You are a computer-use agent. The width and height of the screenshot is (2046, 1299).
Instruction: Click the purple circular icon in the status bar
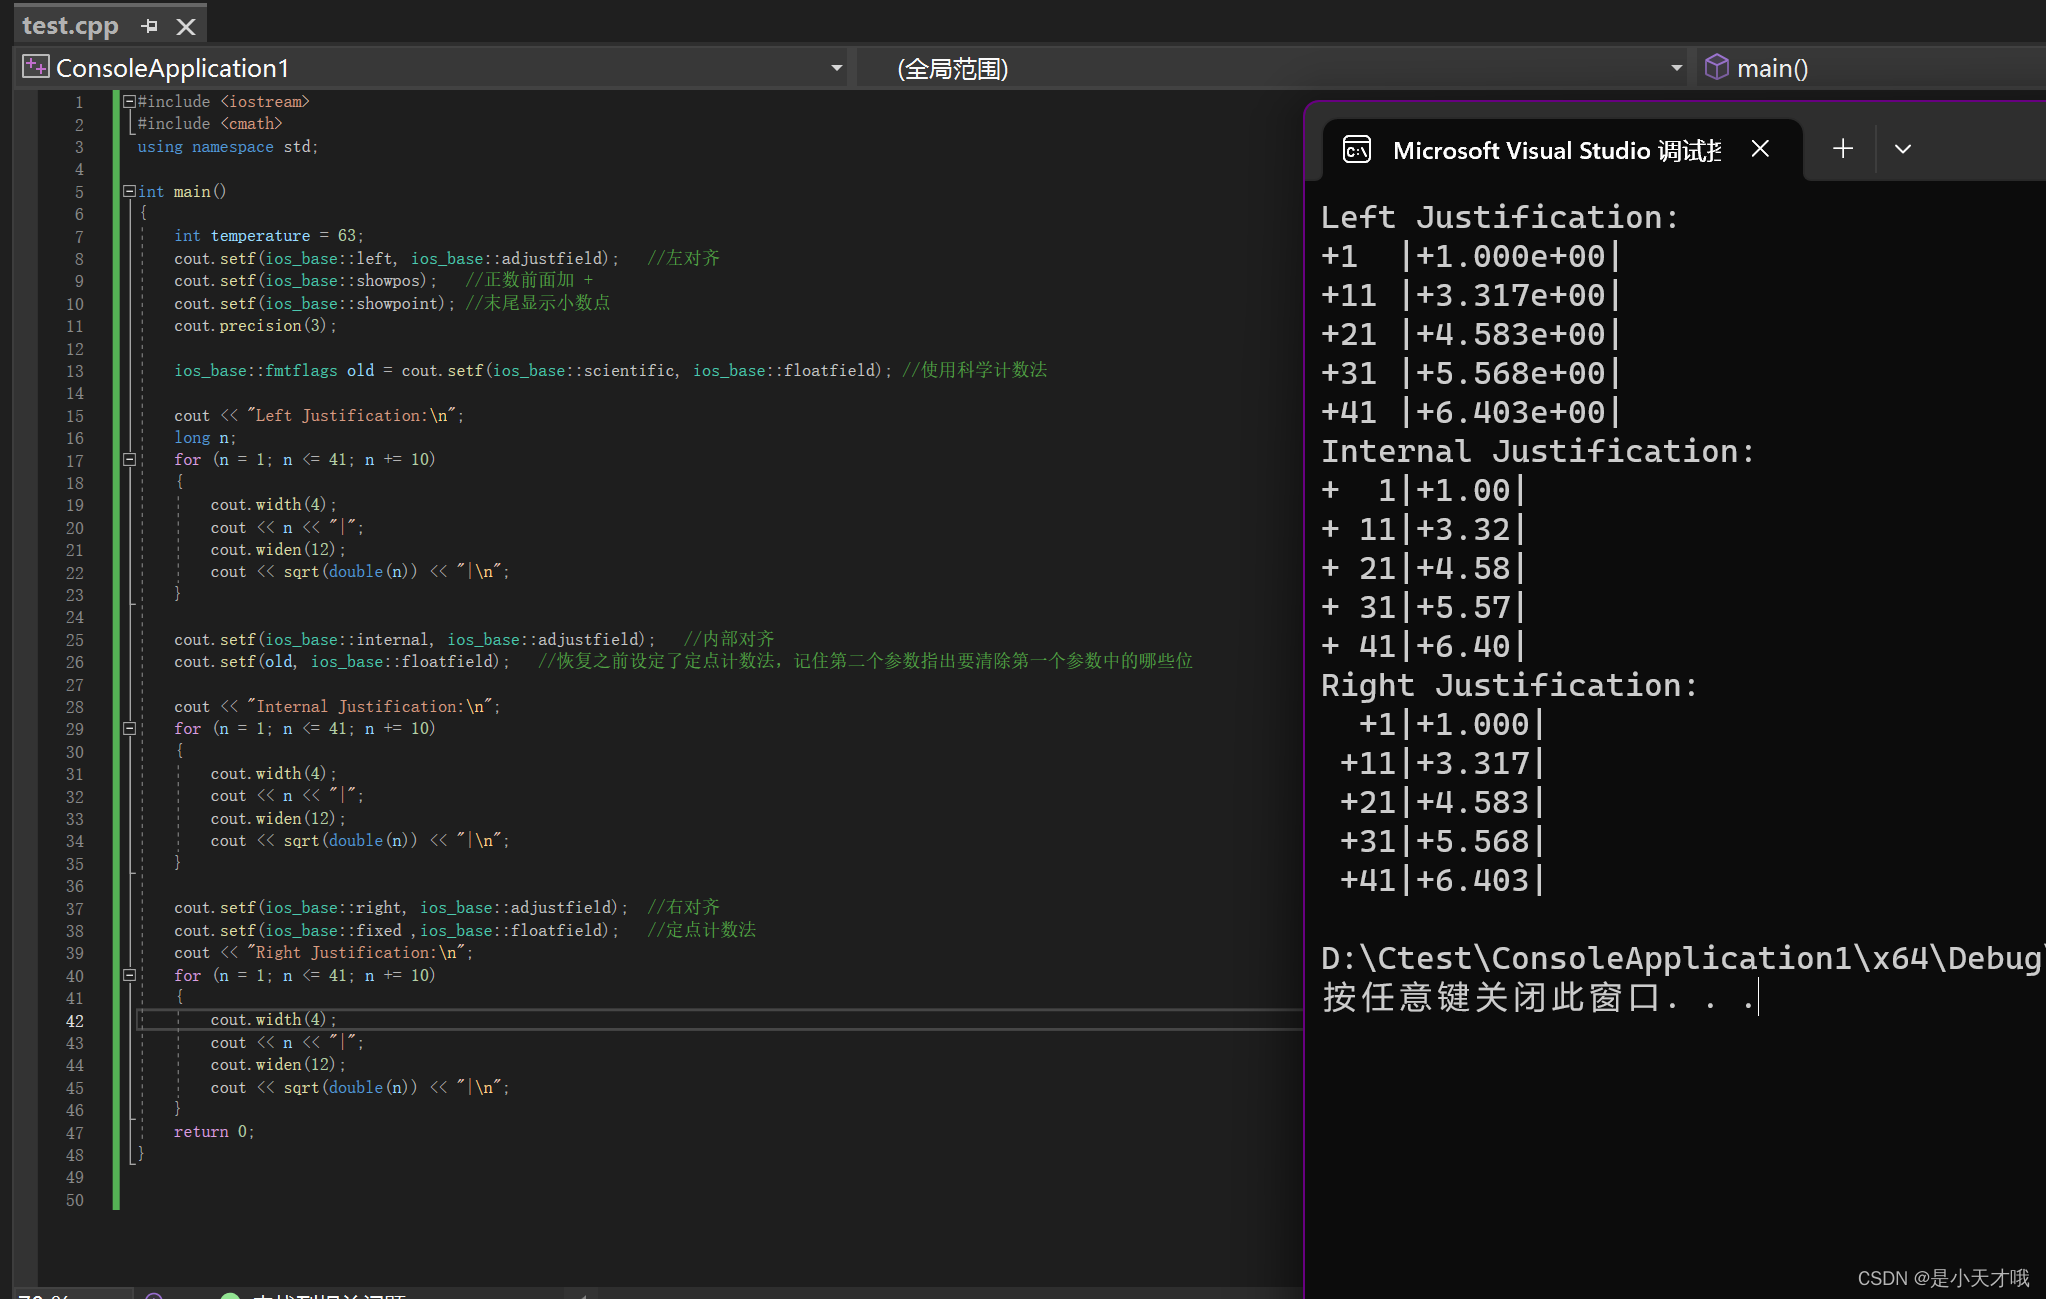tap(152, 1296)
